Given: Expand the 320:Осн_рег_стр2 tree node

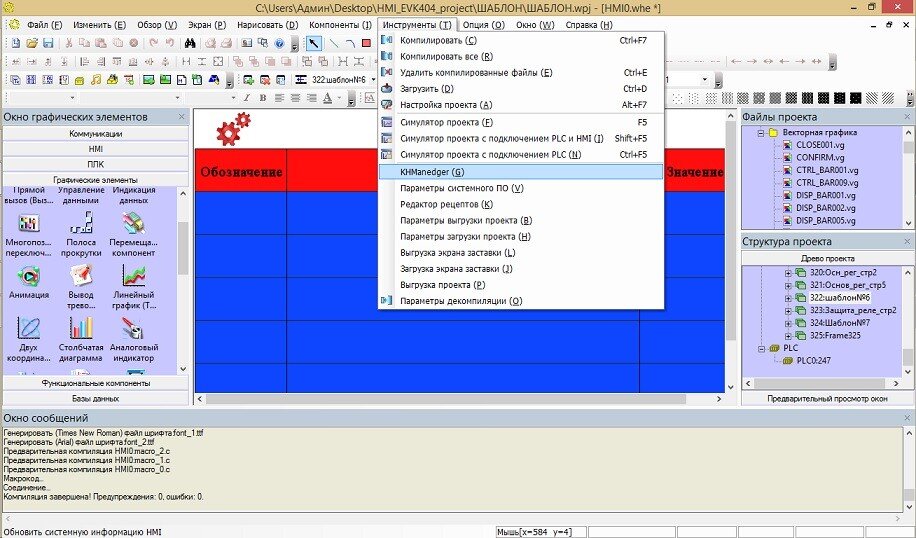Looking at the screenshot, I should [788, 273].
